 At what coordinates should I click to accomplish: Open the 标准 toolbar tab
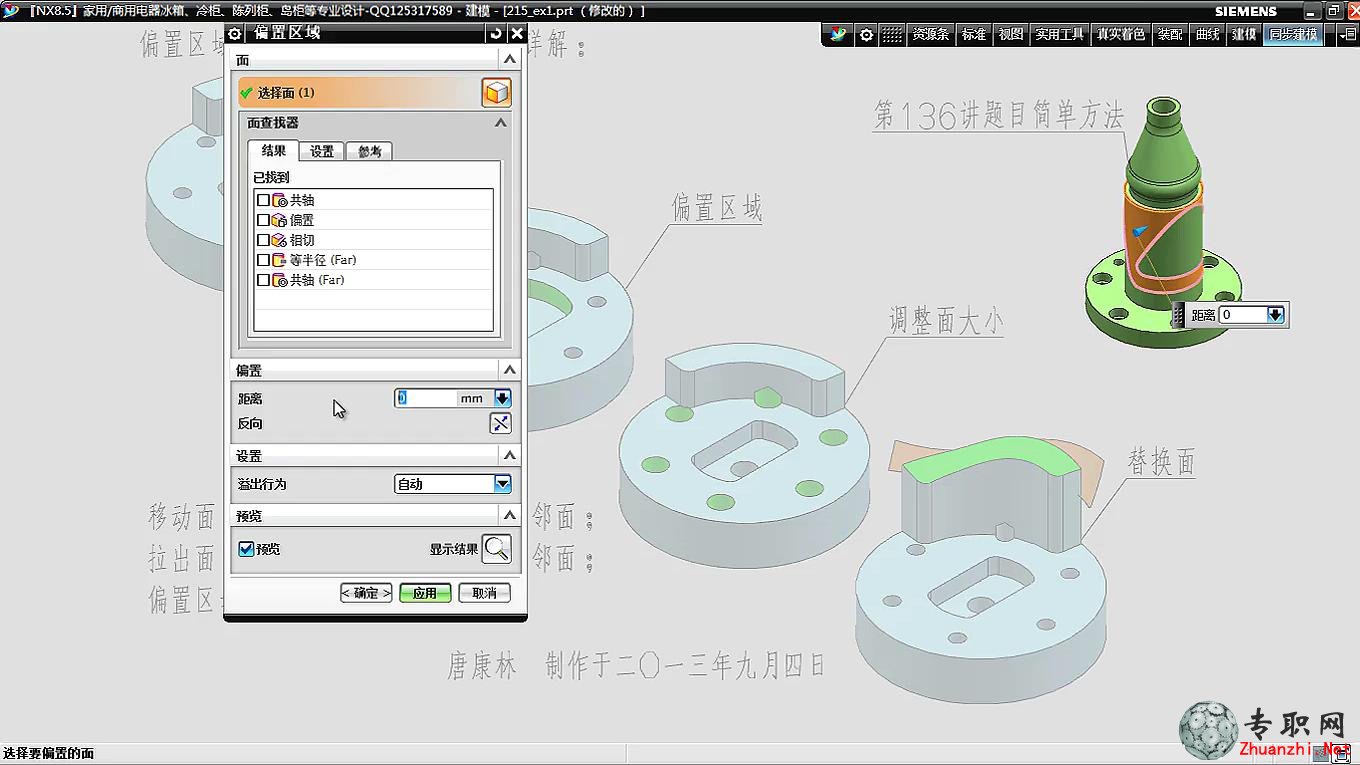coord(974,34)
